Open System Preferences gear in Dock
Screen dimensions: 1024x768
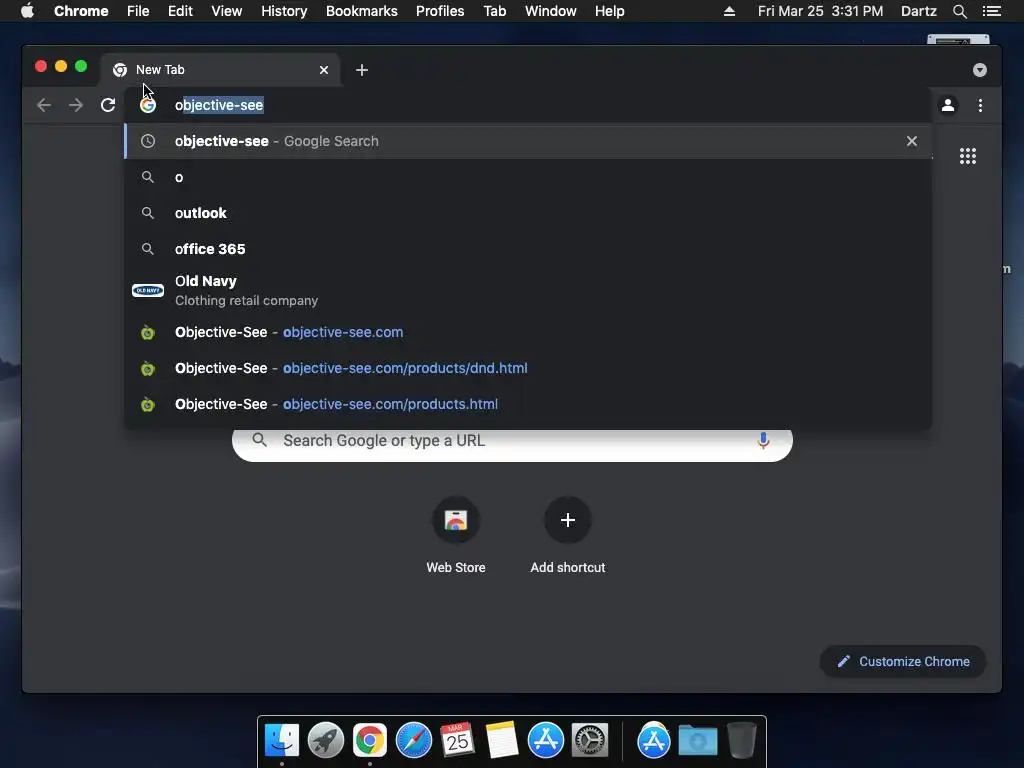pyautogui.click(x=590, y=740)
